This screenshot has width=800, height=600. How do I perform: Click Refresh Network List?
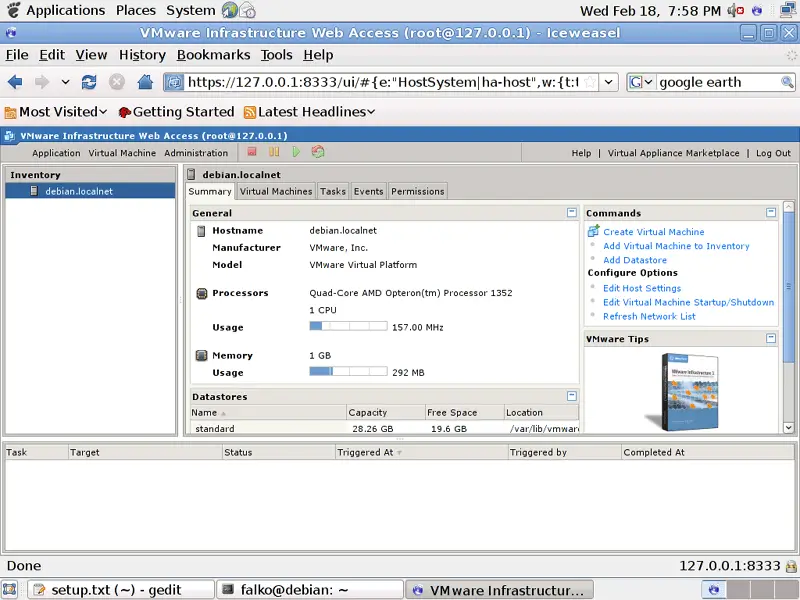point(649,316)
